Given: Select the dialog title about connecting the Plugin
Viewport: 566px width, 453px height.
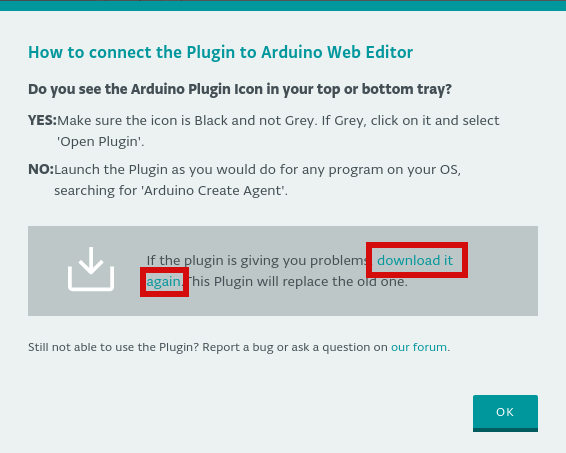Looking at the screenshot, I should tap(221, 52).
